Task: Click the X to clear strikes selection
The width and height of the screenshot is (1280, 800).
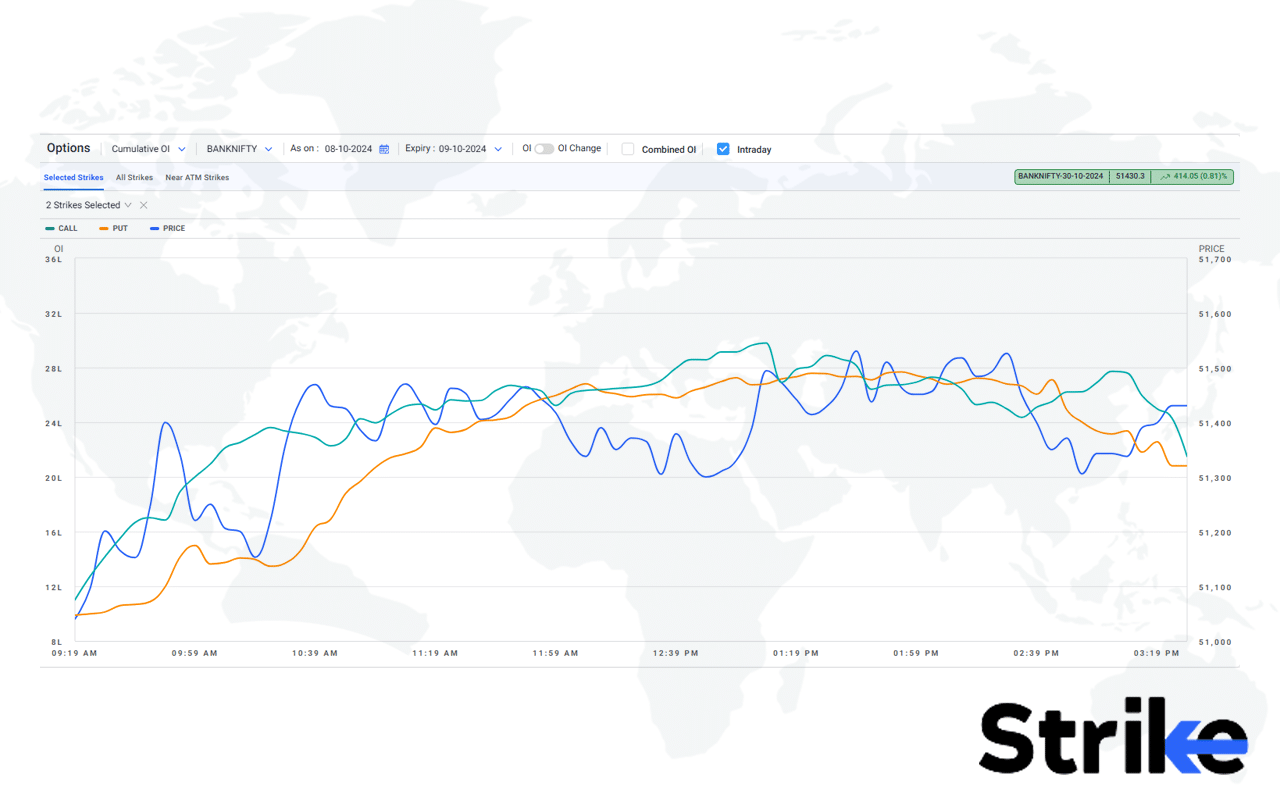Action: pos(143,204)
